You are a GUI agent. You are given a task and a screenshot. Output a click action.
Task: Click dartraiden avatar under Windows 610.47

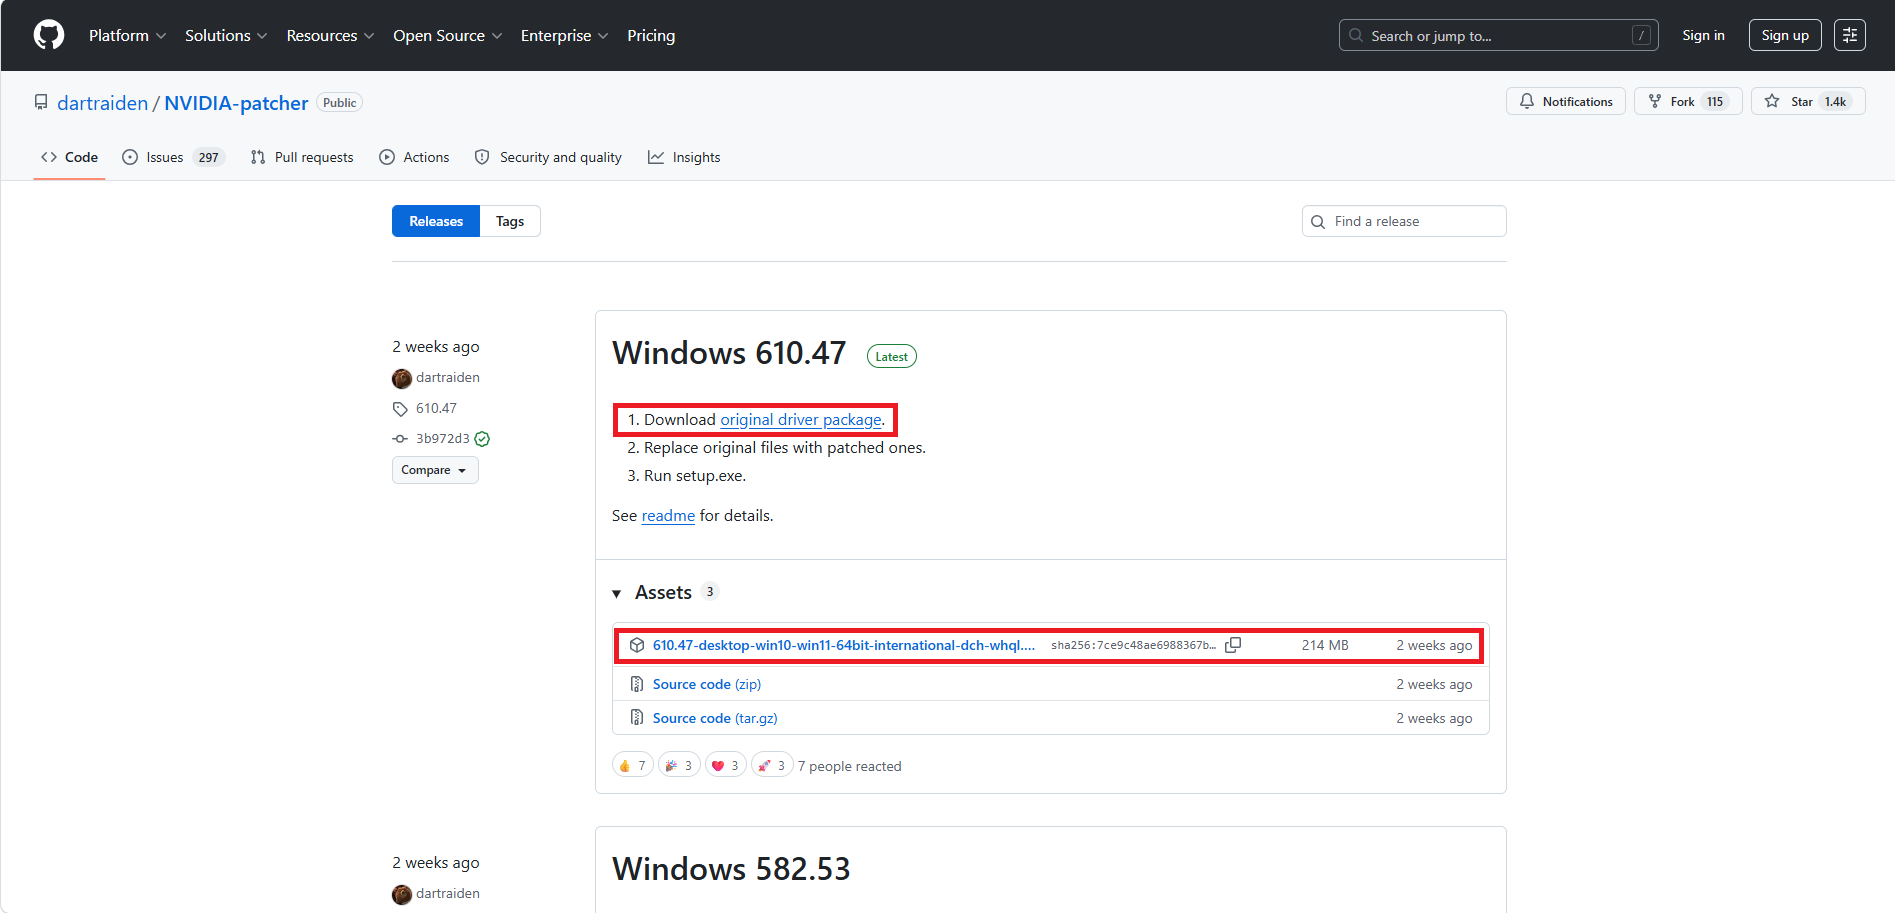coord(402,378)
